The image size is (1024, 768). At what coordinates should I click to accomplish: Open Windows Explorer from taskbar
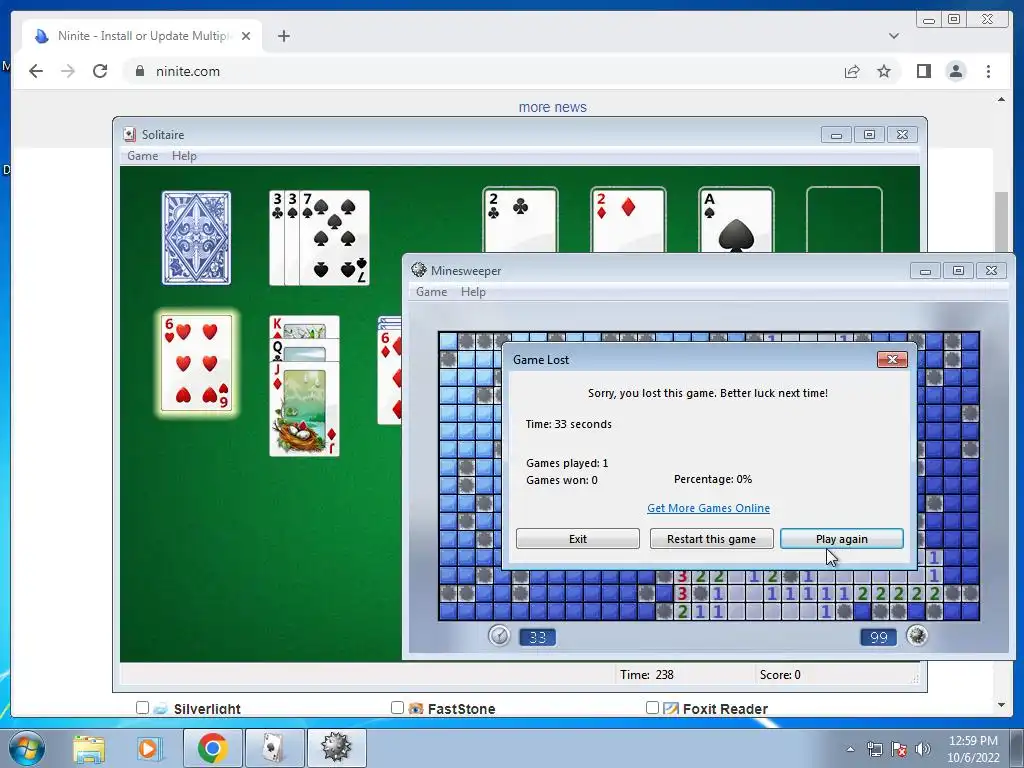click(x=89, y=748)
